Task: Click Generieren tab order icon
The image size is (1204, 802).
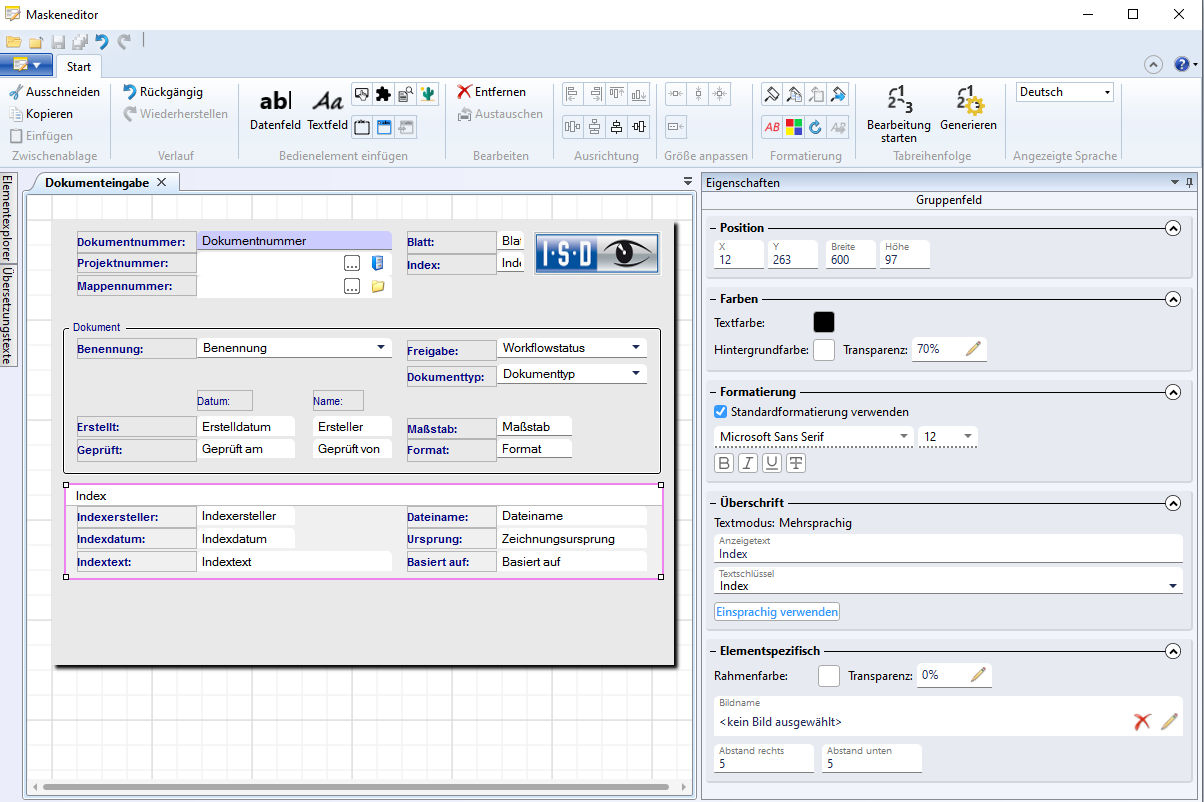Action: pyautogui.click(x=968, y=109)
